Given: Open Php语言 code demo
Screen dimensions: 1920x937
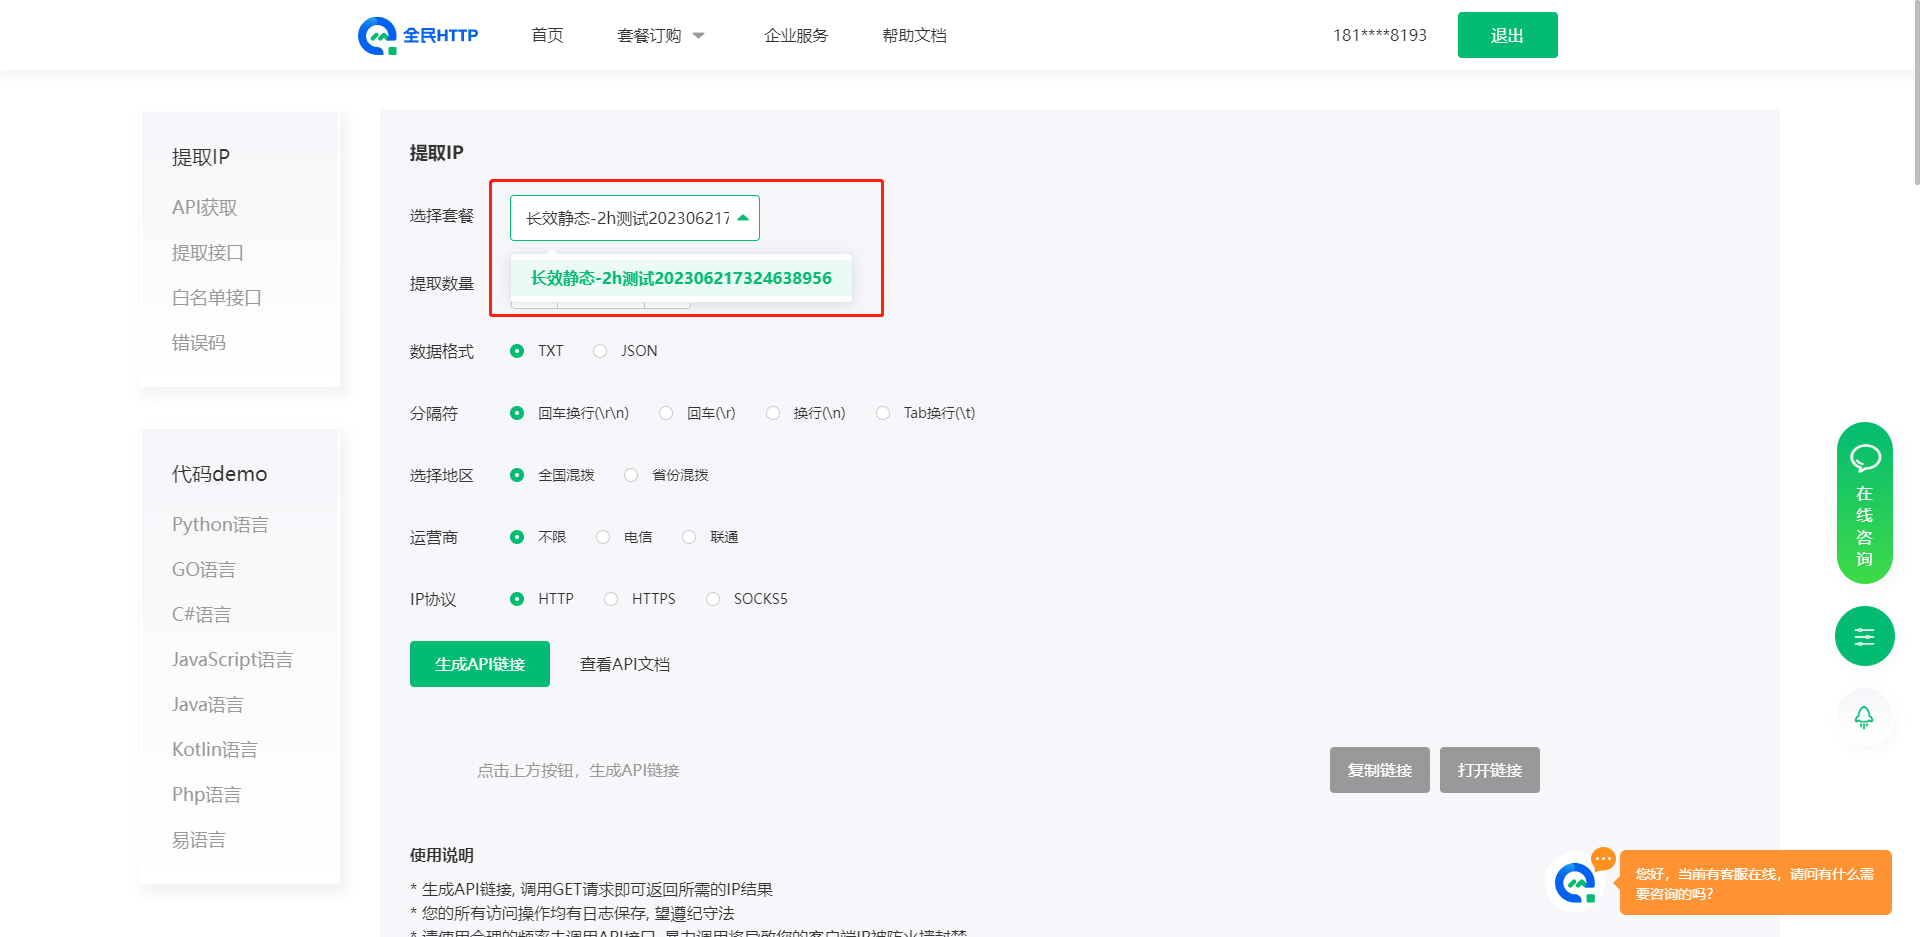Looking at the screenshot, I should (206, 794).
